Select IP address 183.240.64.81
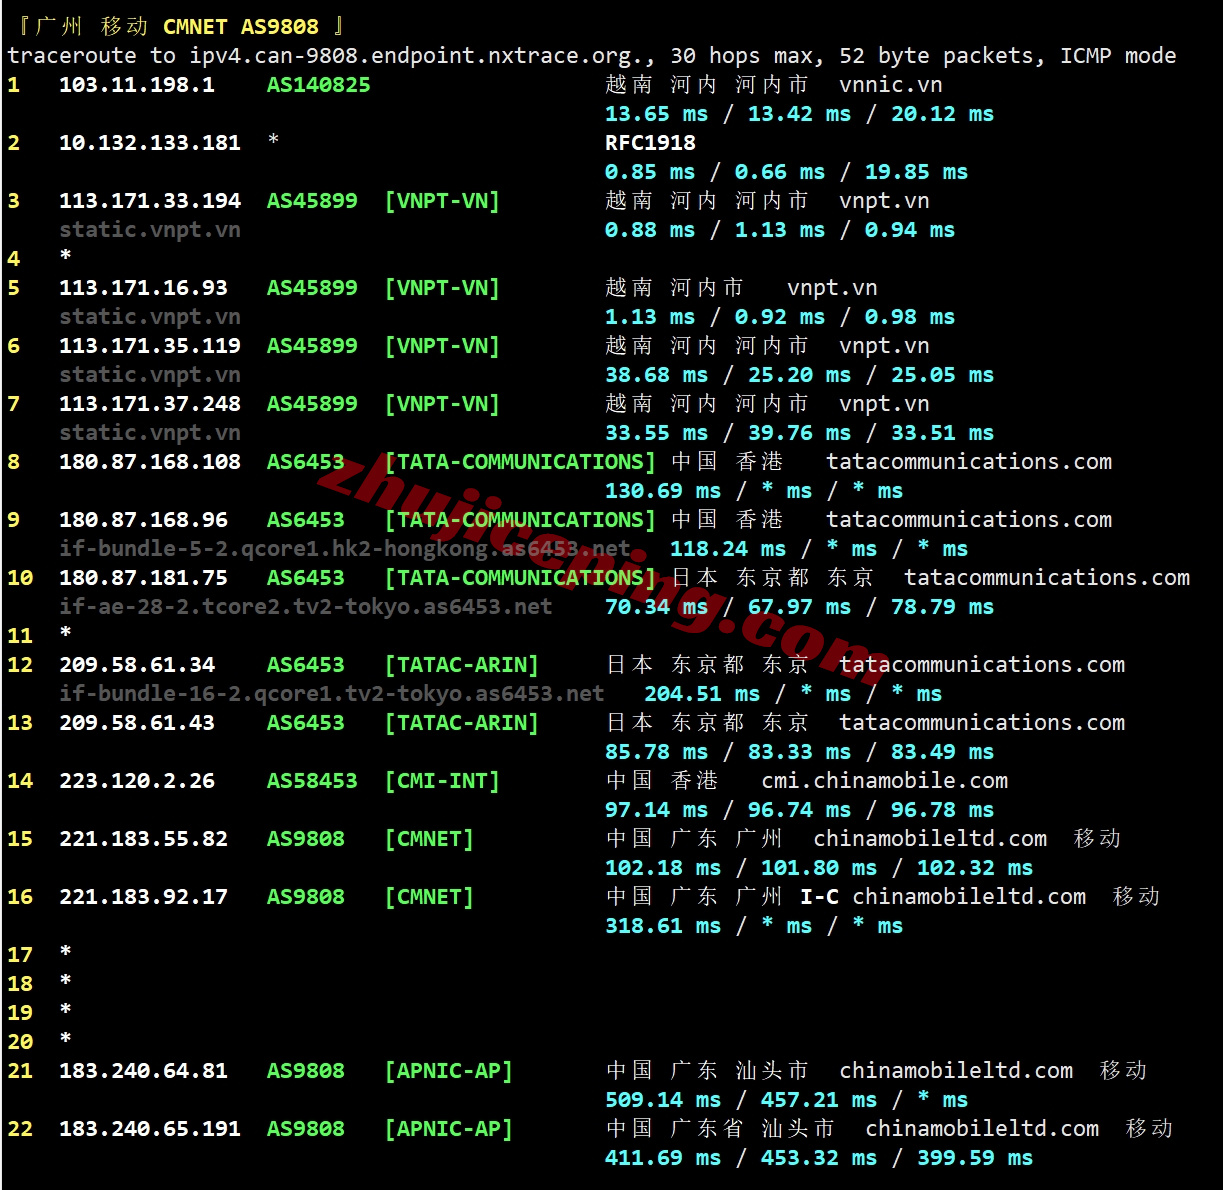 pos(144,1071)
